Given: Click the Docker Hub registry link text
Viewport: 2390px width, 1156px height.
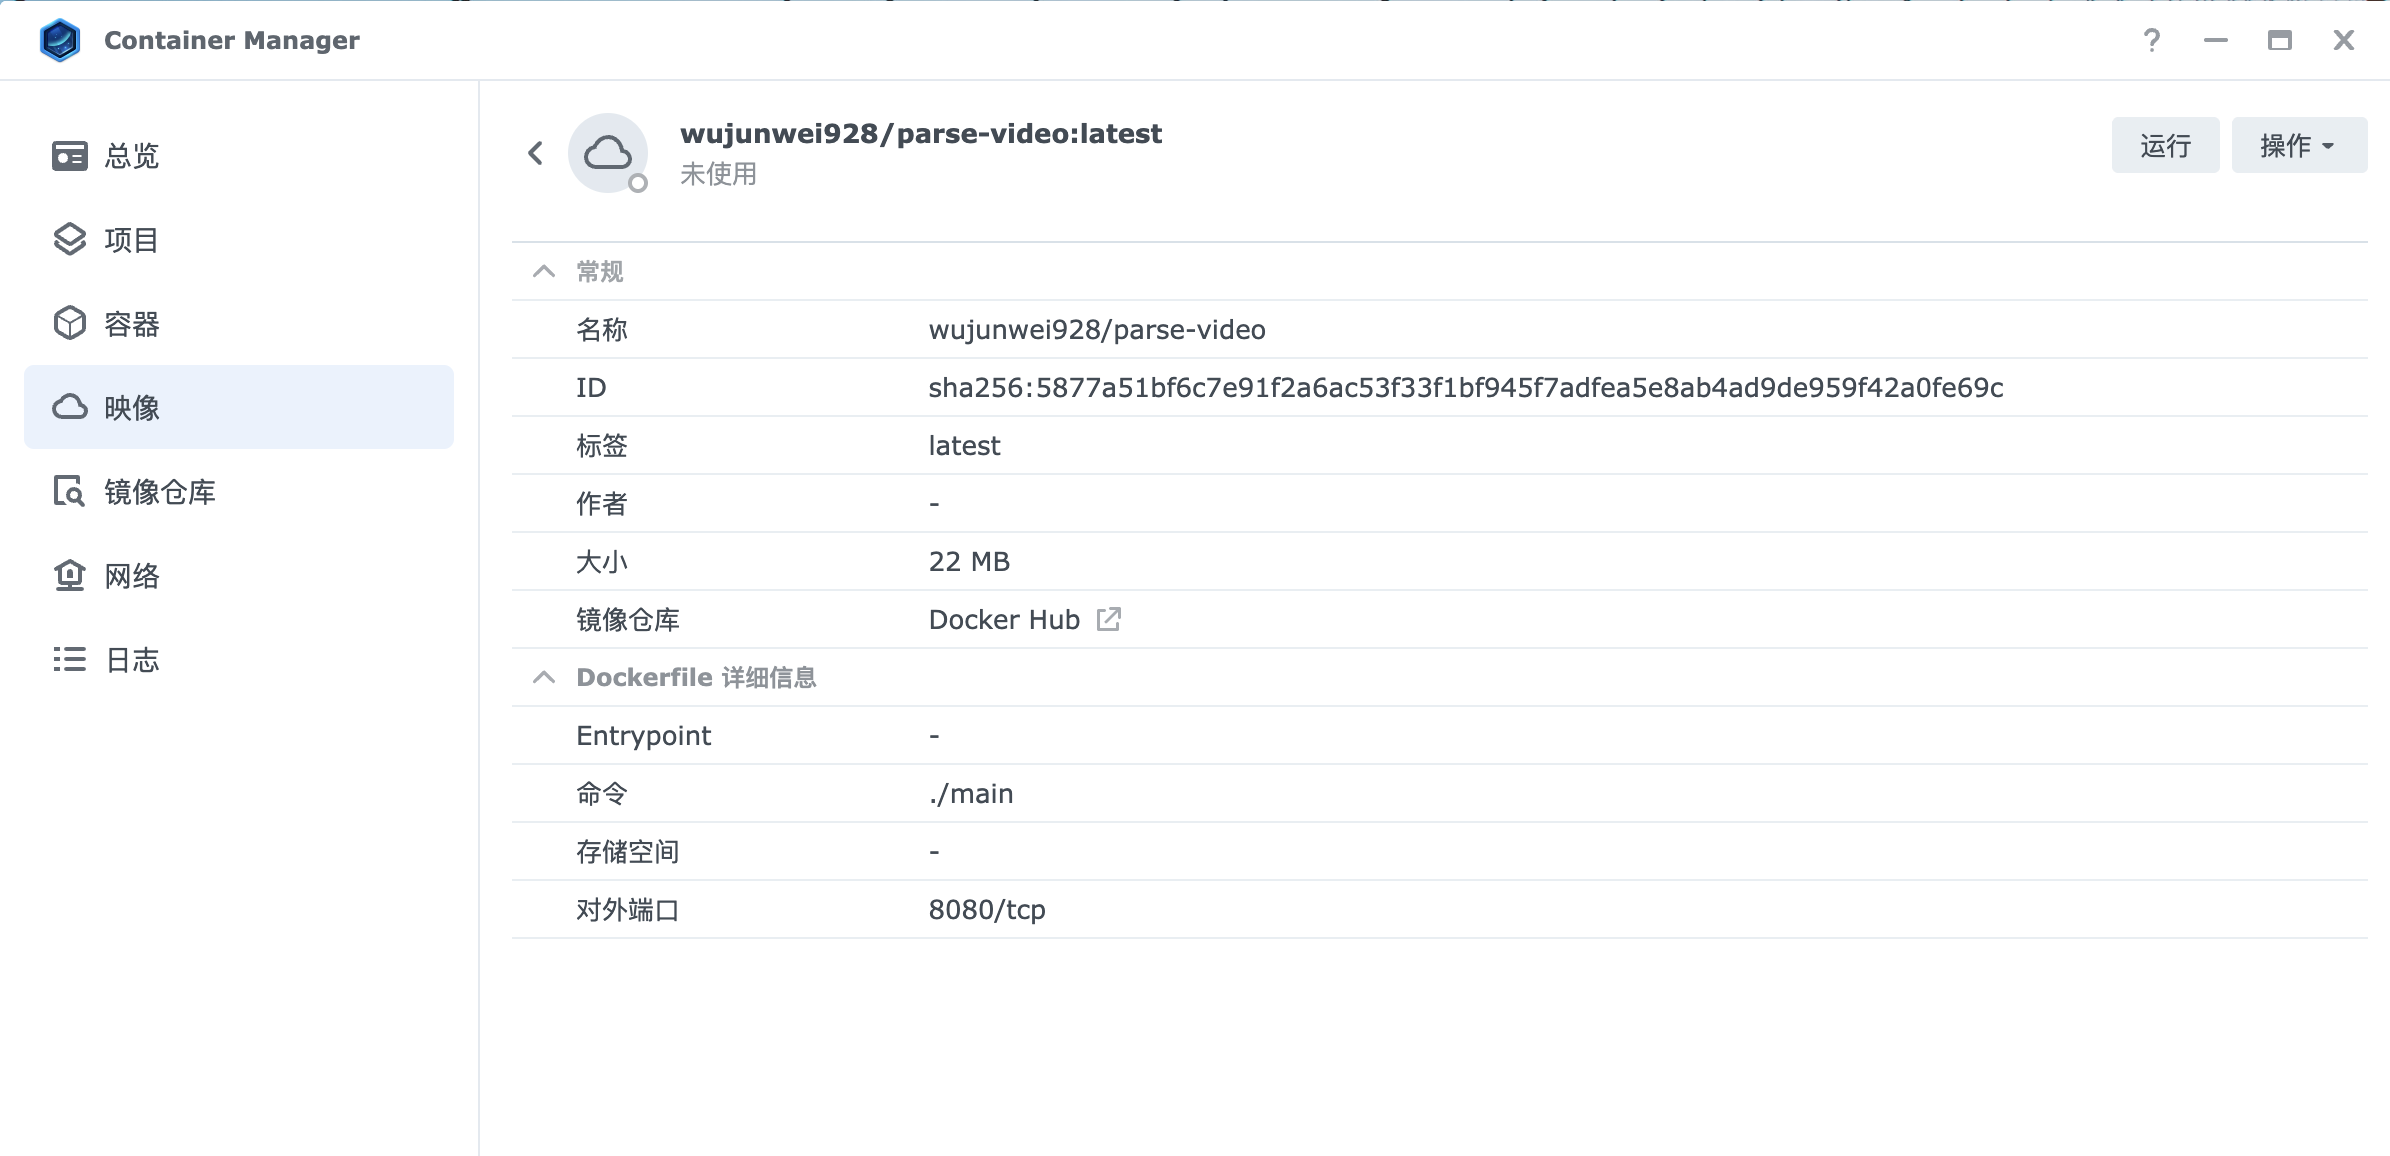Looking at the screenshot, I should pyautogui.click(x=1003, y=620).
